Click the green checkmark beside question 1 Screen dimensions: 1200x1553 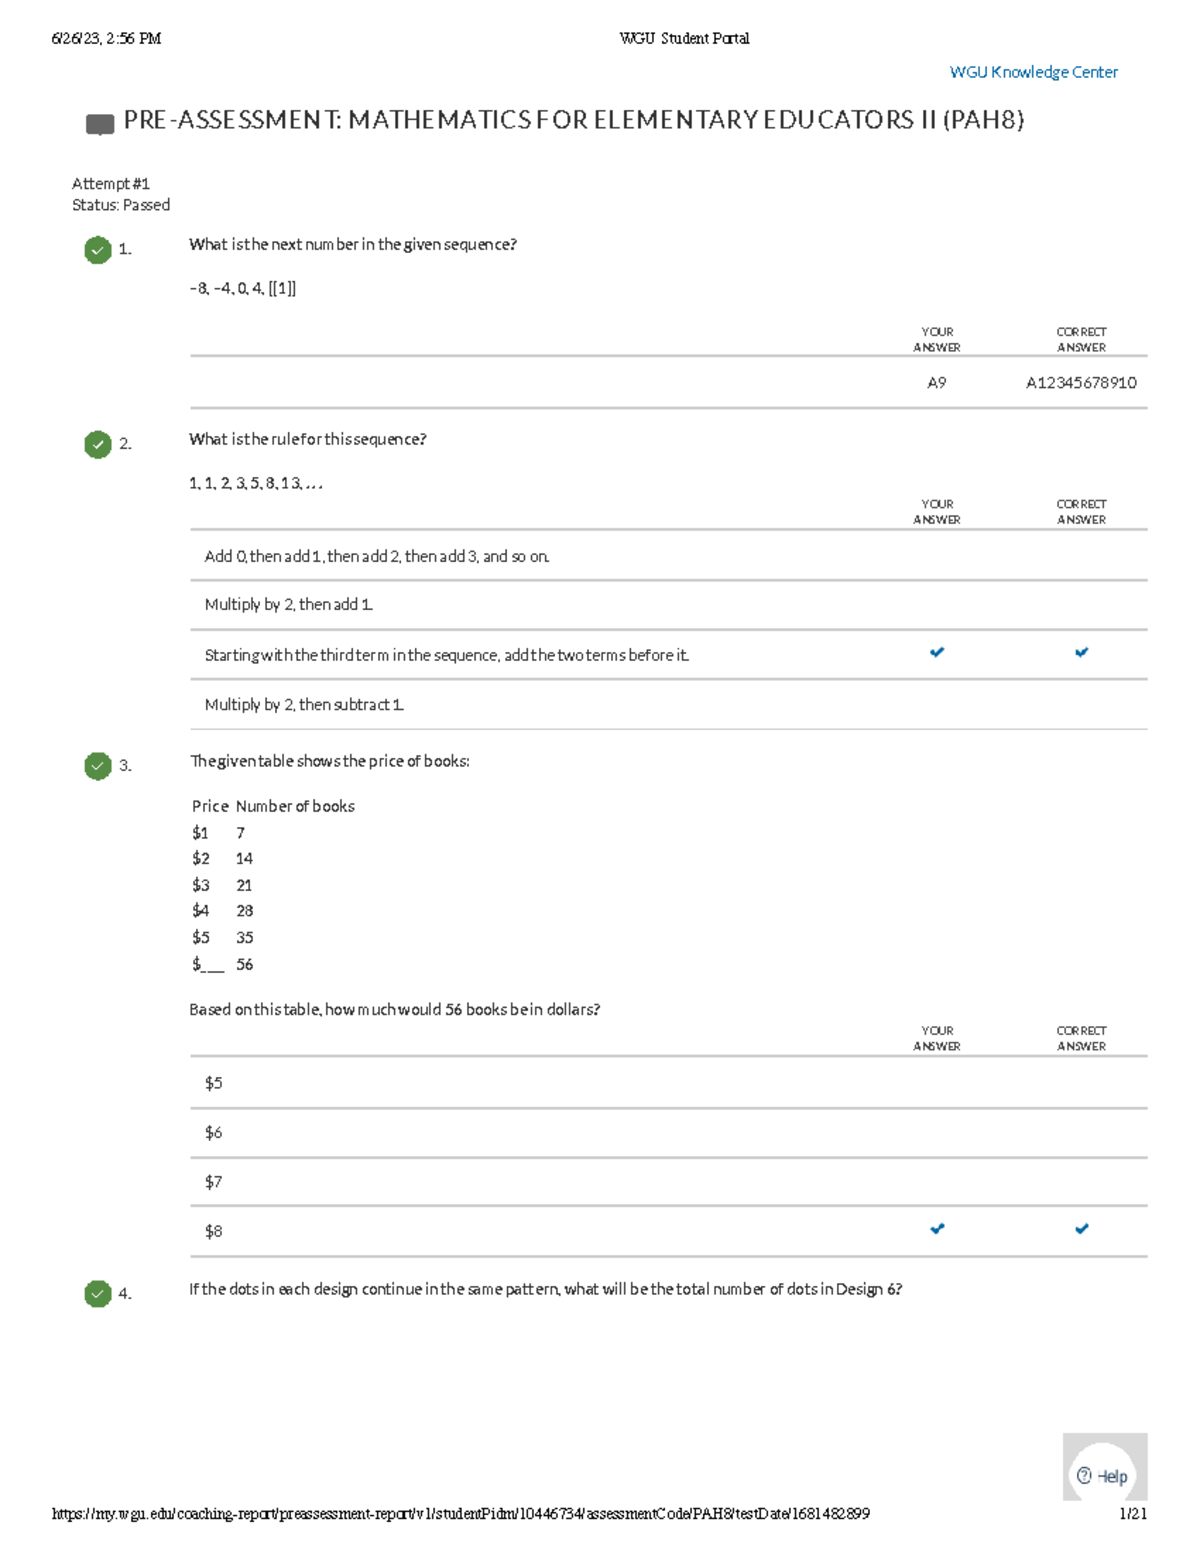point(98,249)
